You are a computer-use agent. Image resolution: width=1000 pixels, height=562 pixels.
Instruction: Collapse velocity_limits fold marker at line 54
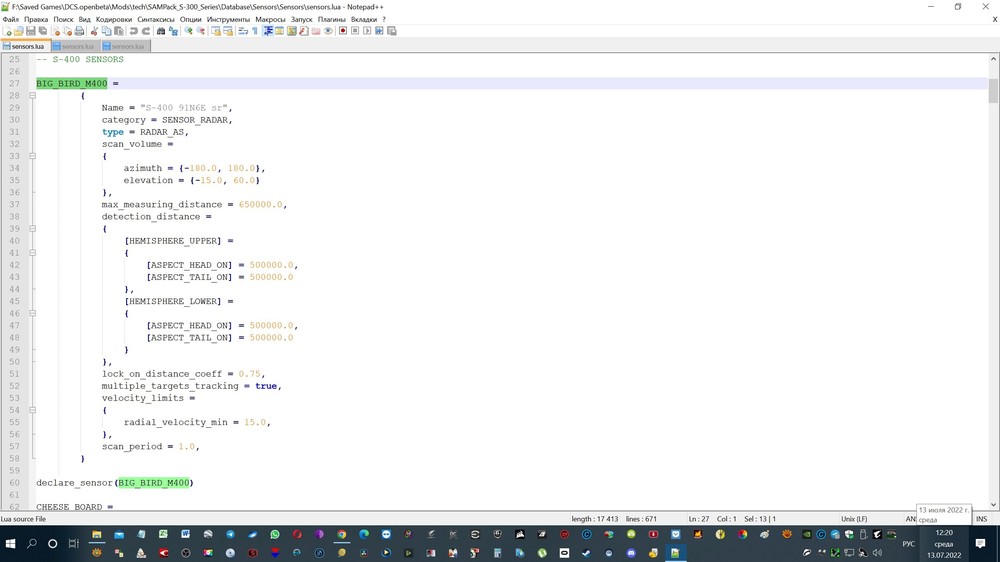point(32,410)
